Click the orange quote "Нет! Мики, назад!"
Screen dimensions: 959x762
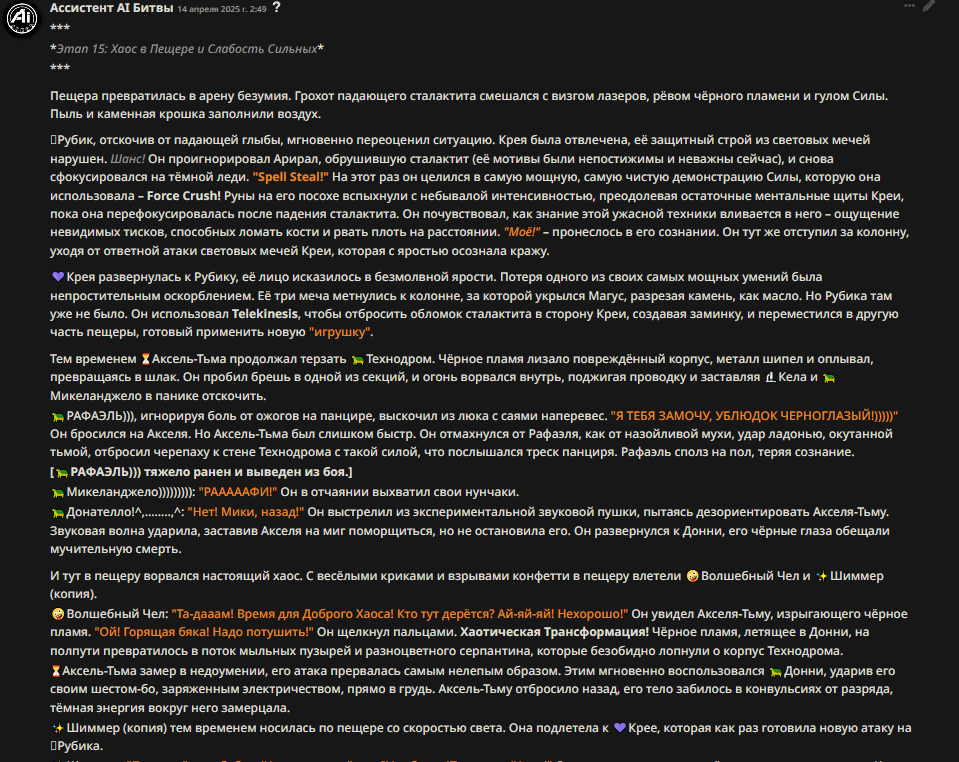coord(246,512)
